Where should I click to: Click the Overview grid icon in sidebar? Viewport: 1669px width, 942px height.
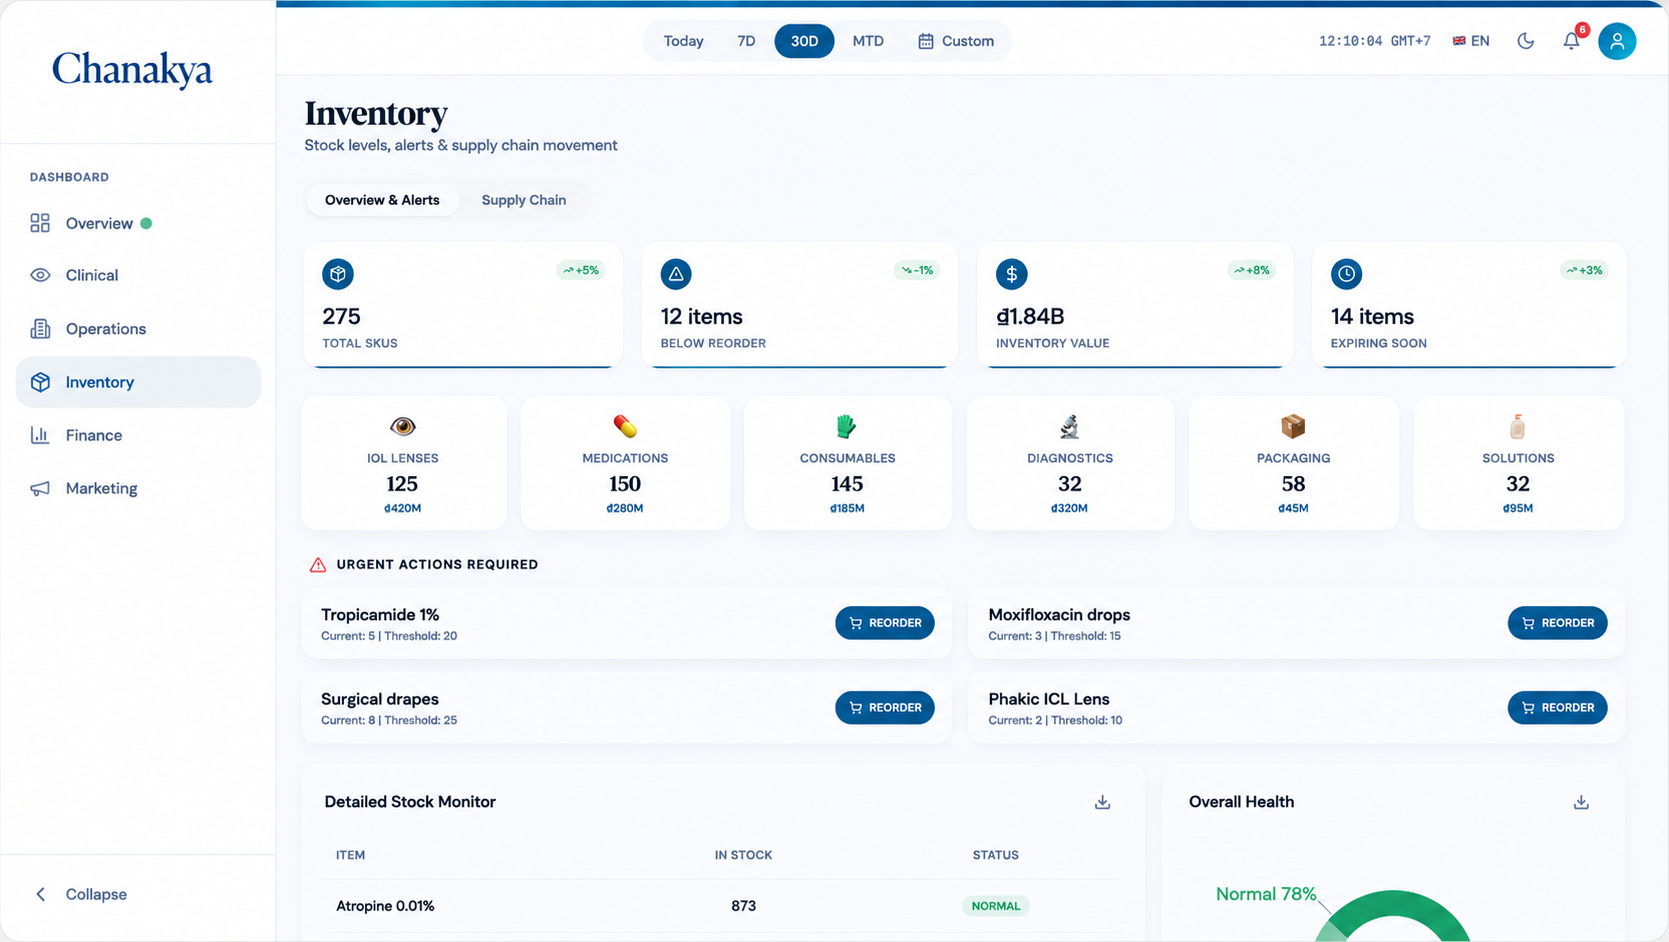coord(40,223)
